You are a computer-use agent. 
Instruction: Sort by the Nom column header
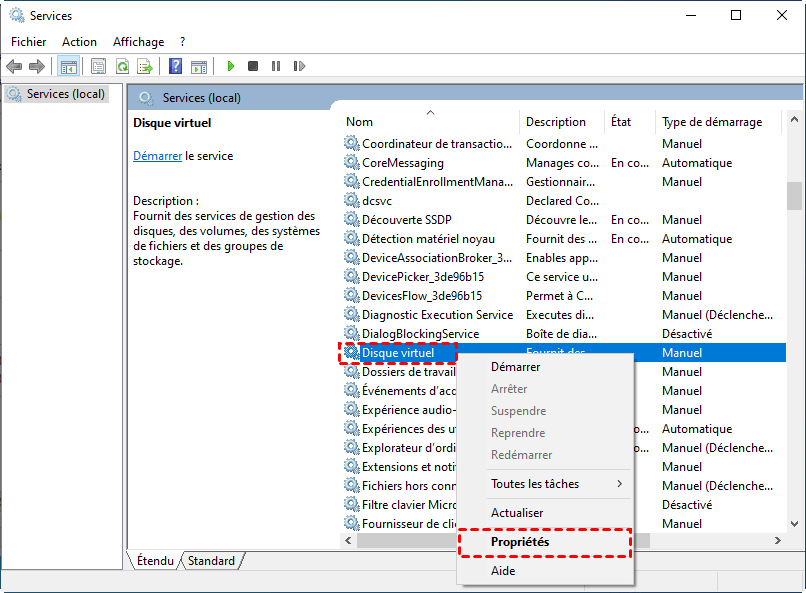(x=431, y=122)
